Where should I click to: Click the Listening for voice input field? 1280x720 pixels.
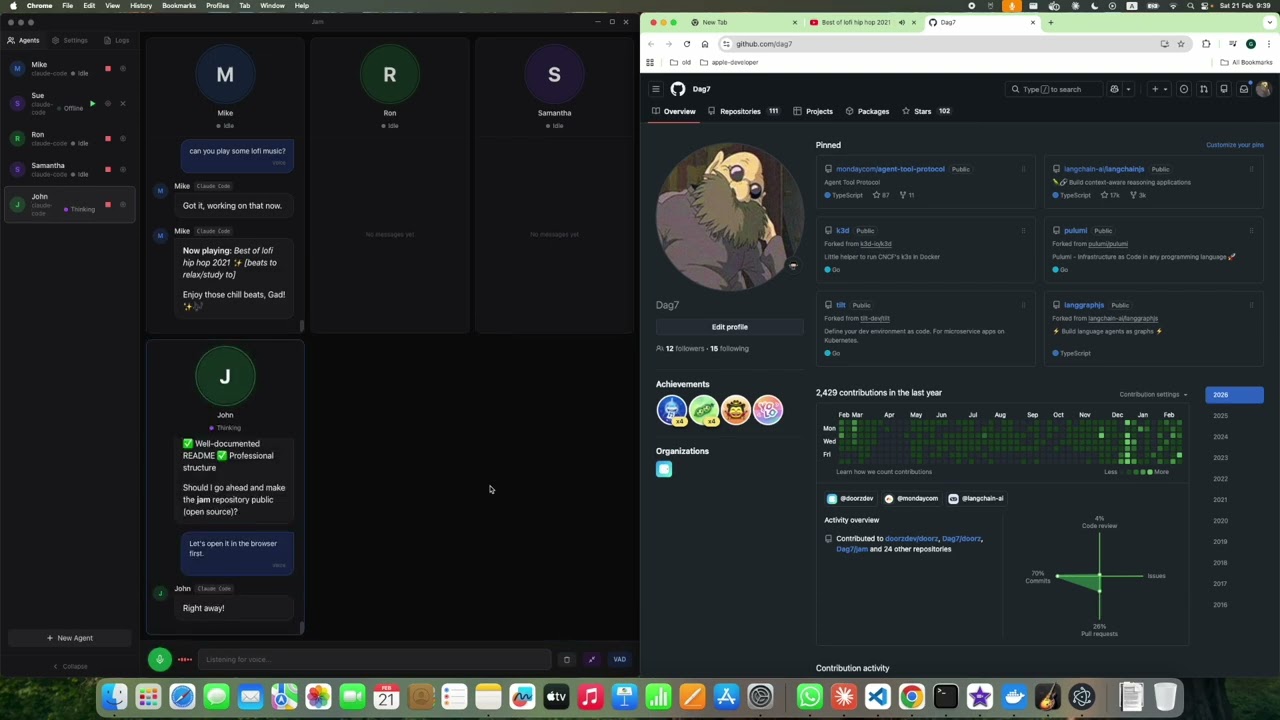tap(374, 659)
